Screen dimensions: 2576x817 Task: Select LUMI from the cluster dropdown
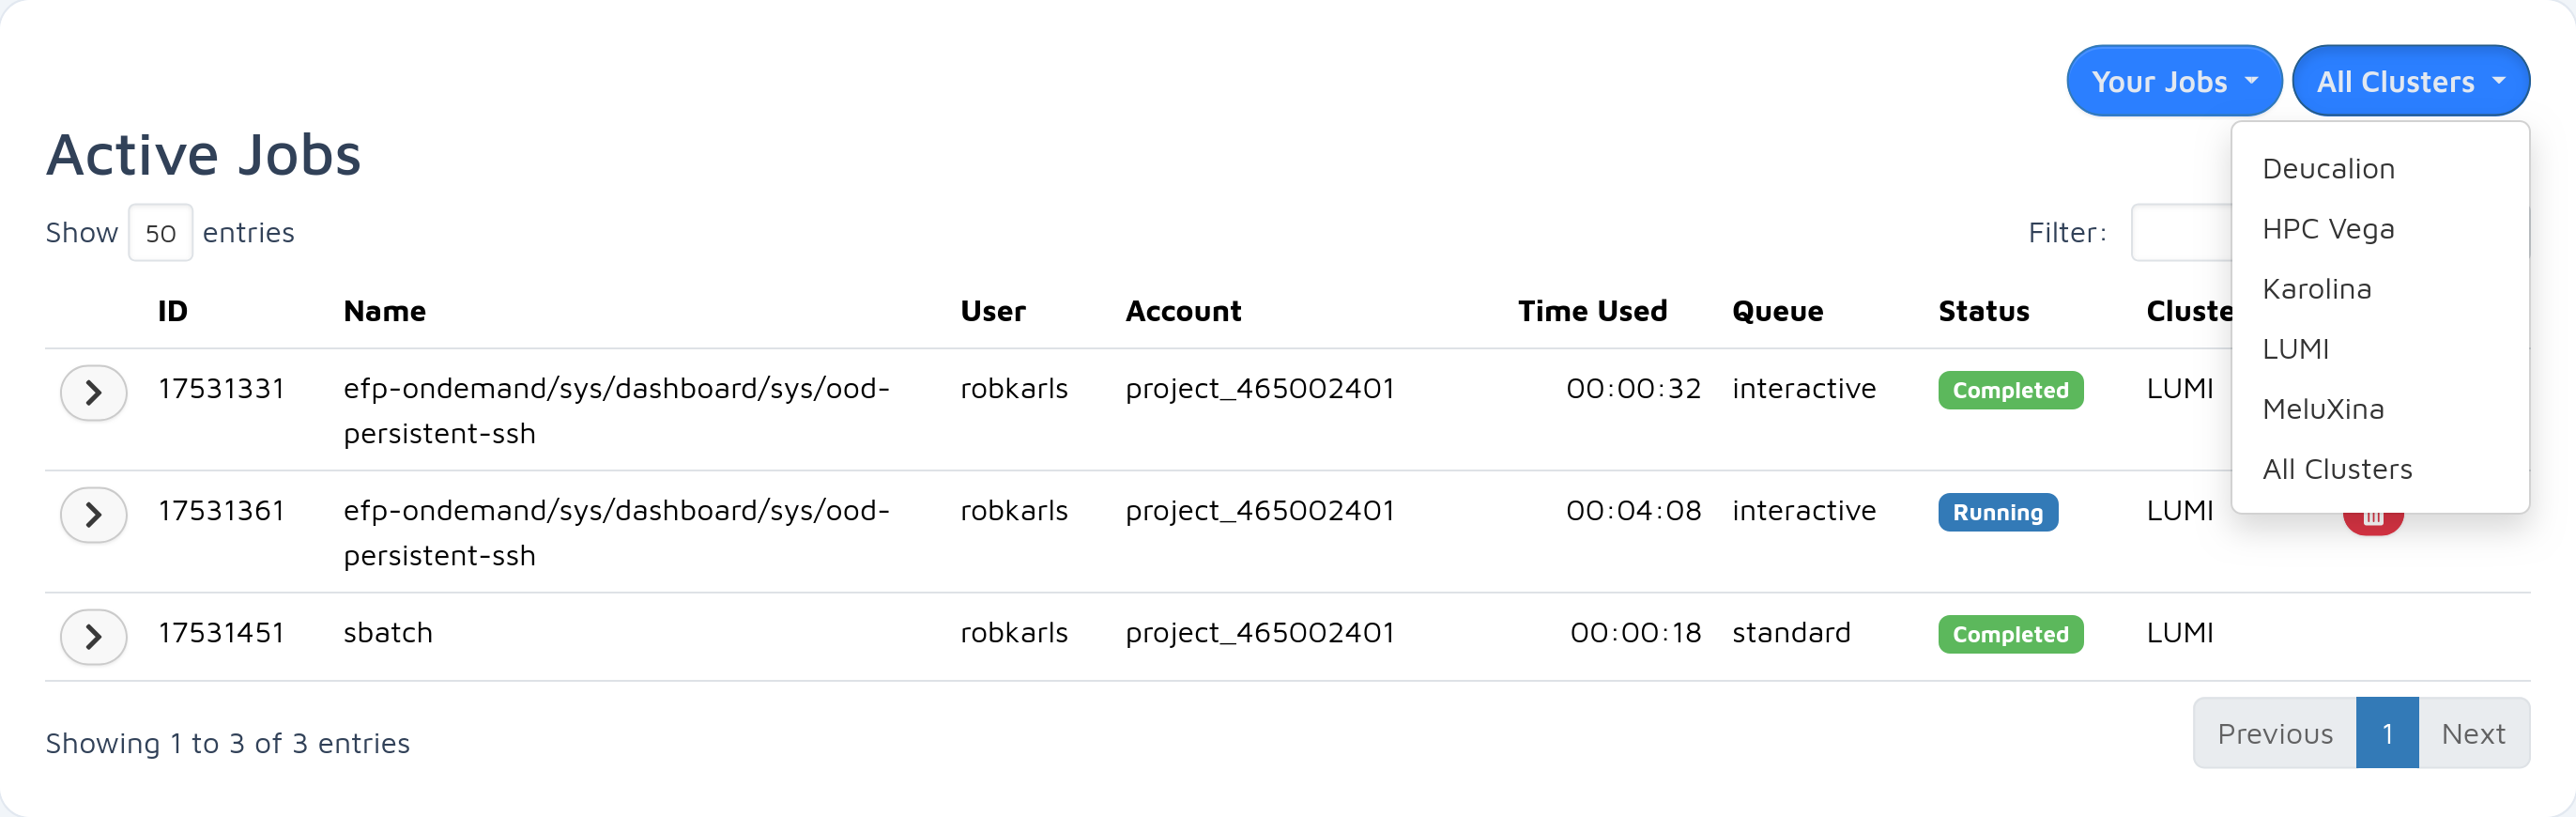2295,349
